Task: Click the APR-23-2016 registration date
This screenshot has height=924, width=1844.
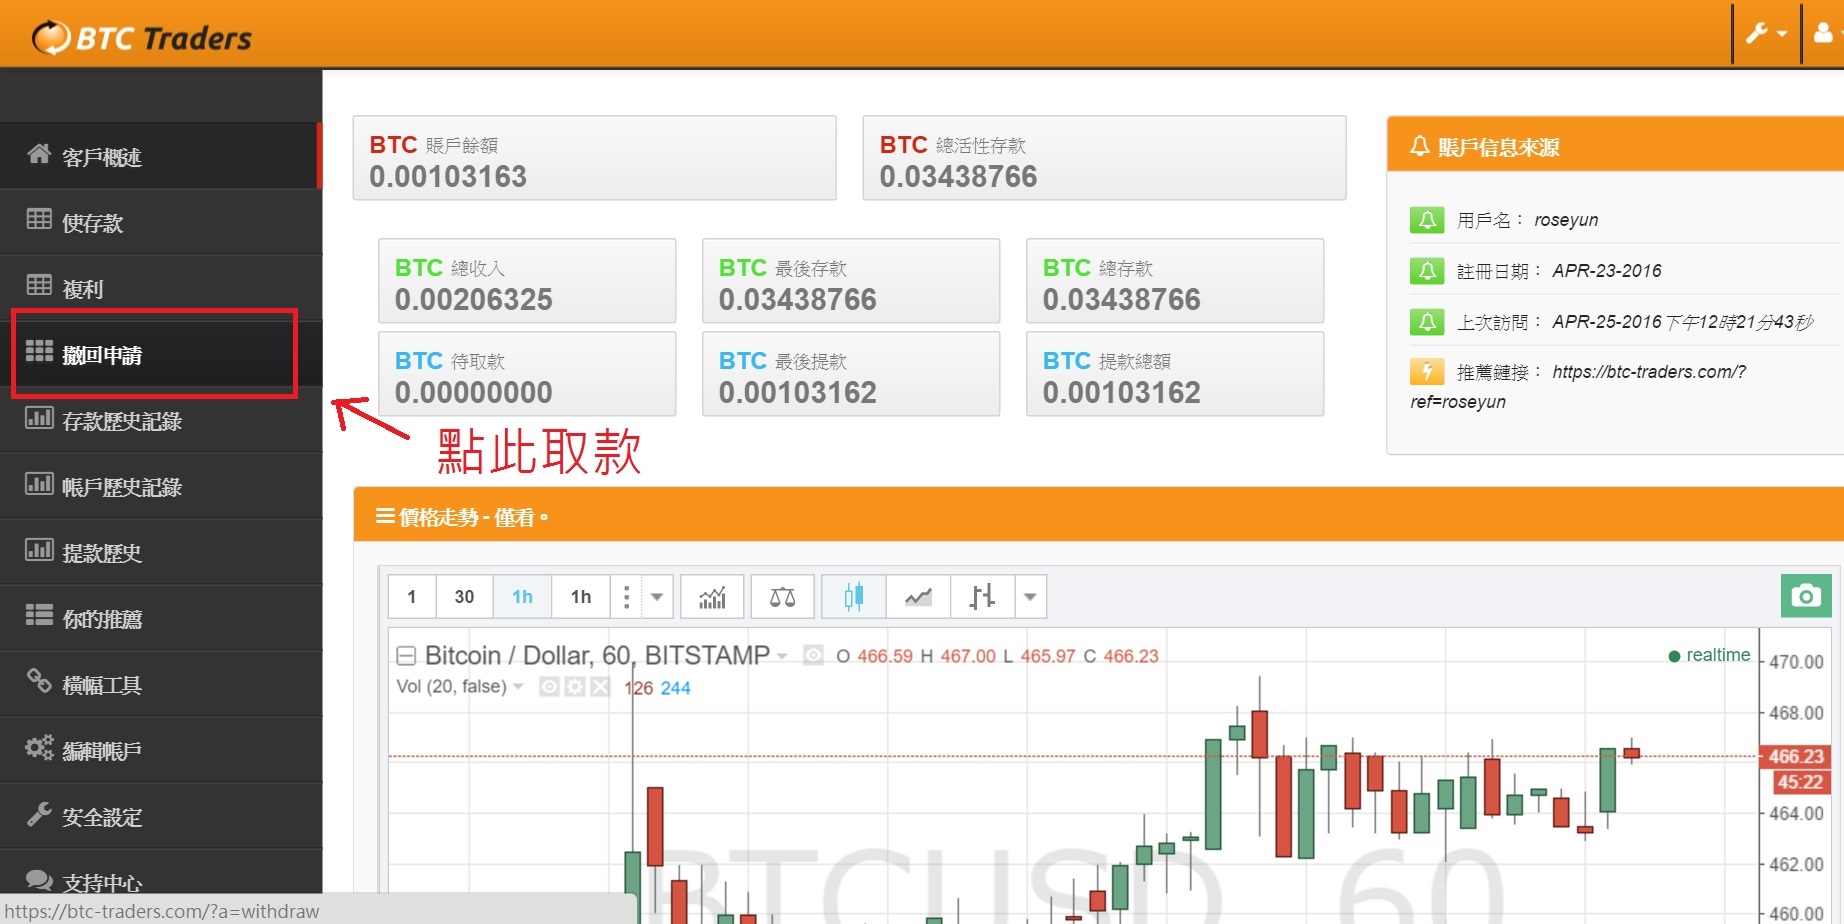Action: click(x=1607, y=271)
